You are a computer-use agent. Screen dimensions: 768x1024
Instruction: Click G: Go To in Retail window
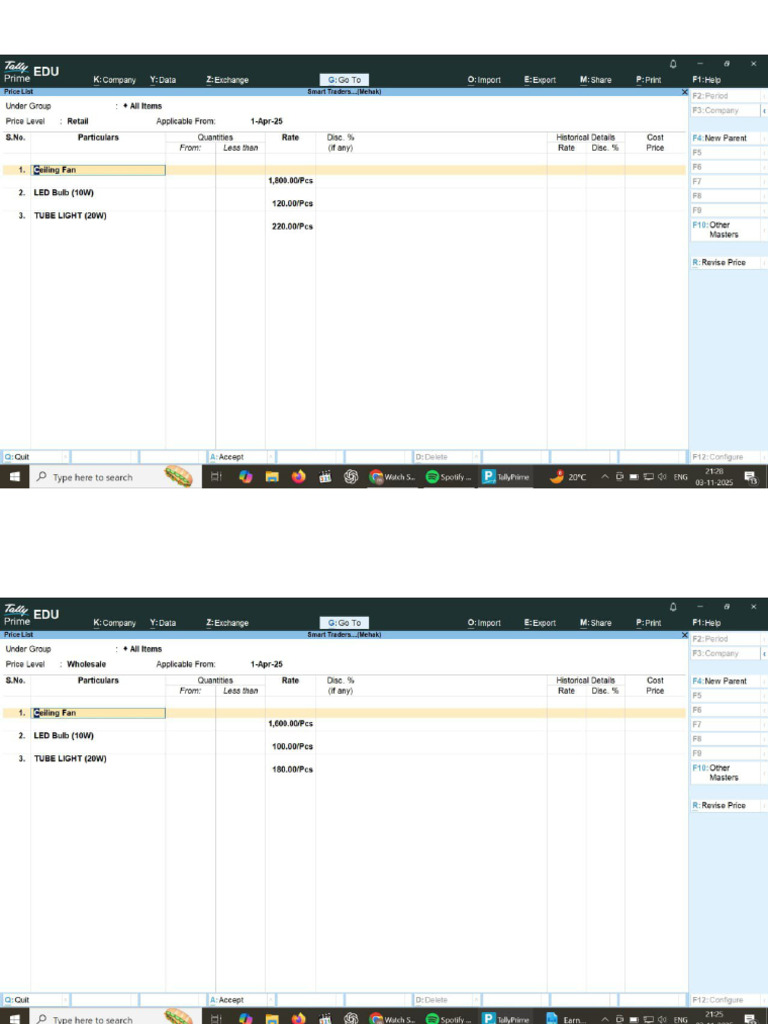(x=344, y=80)
